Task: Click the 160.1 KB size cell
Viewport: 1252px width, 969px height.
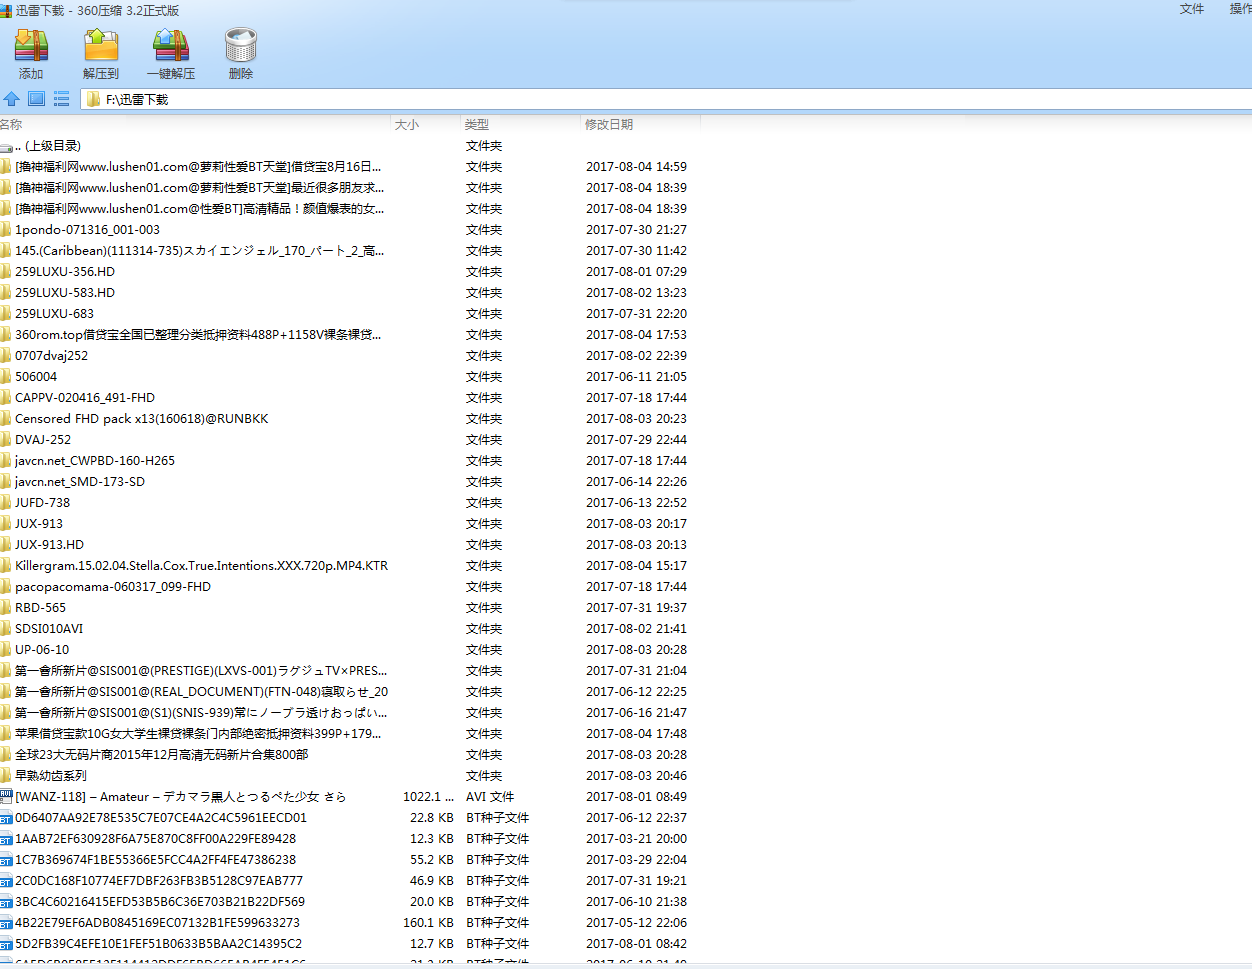Action: 429,923
